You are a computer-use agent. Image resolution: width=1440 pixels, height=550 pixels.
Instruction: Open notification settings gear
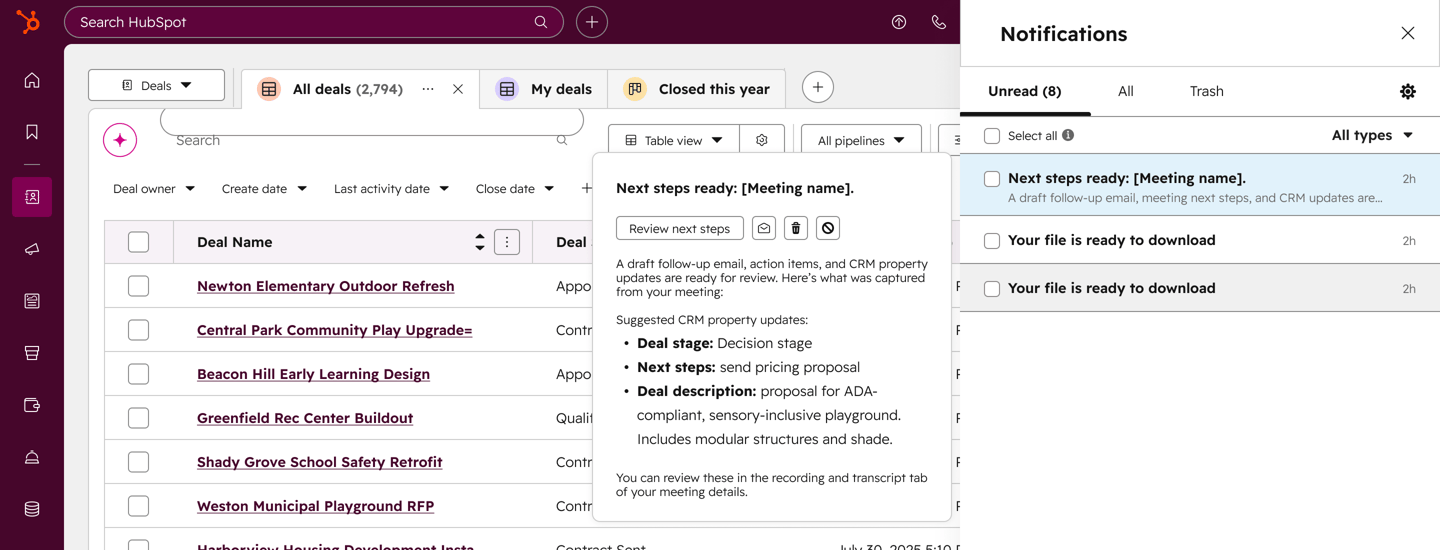1408,91
